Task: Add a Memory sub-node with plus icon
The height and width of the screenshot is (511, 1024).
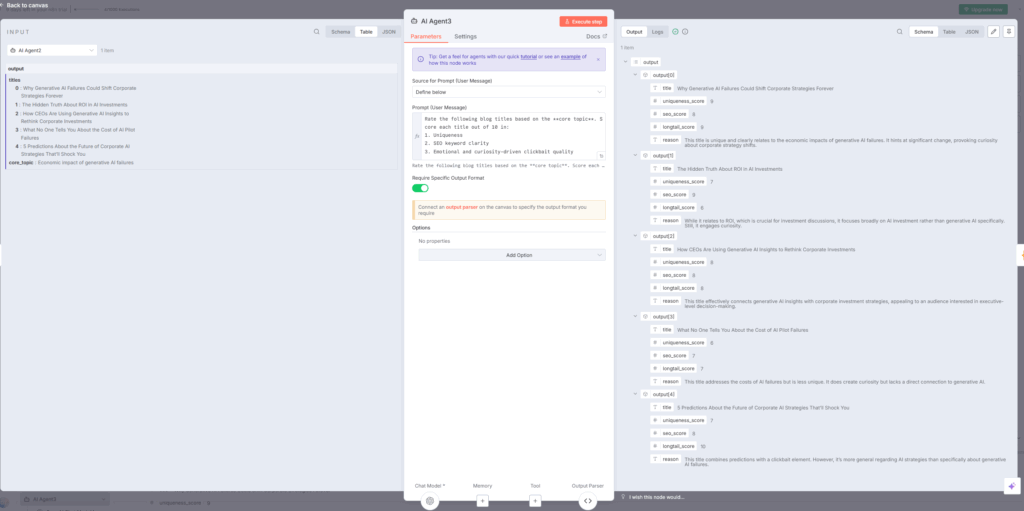Action: [483, 500]
